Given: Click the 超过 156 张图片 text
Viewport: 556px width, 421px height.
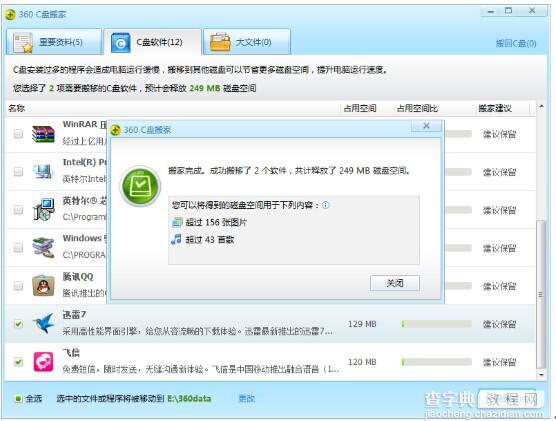Looking at the screenshot, I should click(x=216, y=222).
